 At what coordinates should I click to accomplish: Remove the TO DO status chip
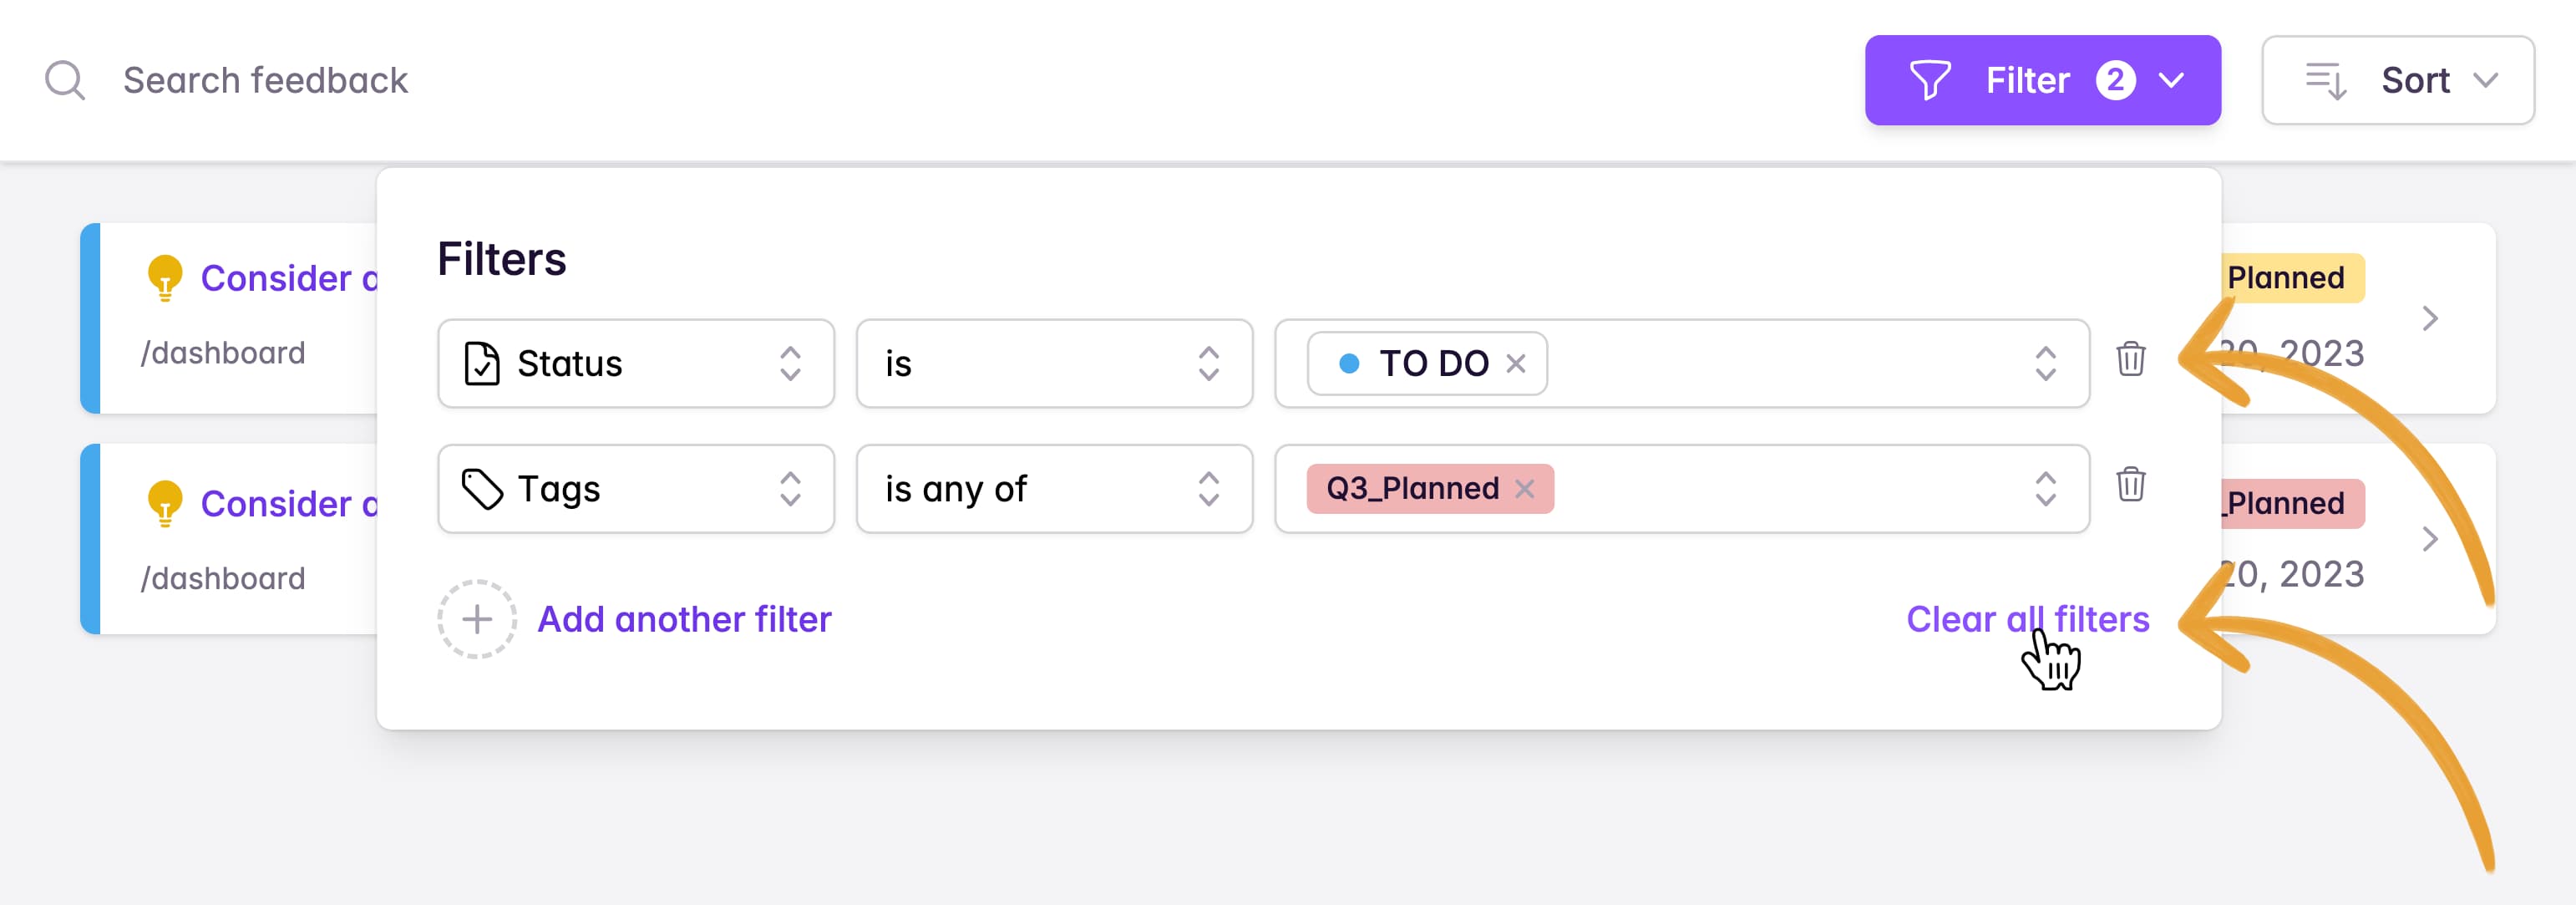[1516, 363]
